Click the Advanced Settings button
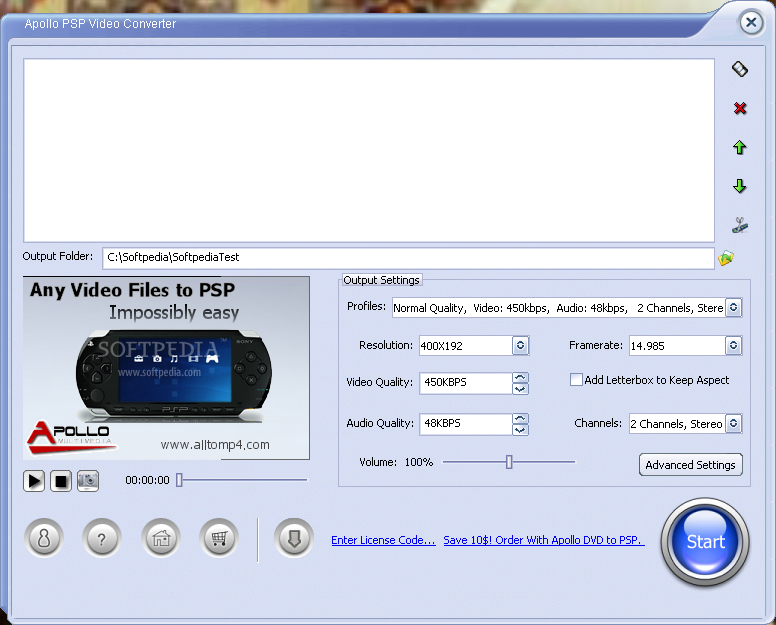Viewport: 776px width, 625px height. 690,465
